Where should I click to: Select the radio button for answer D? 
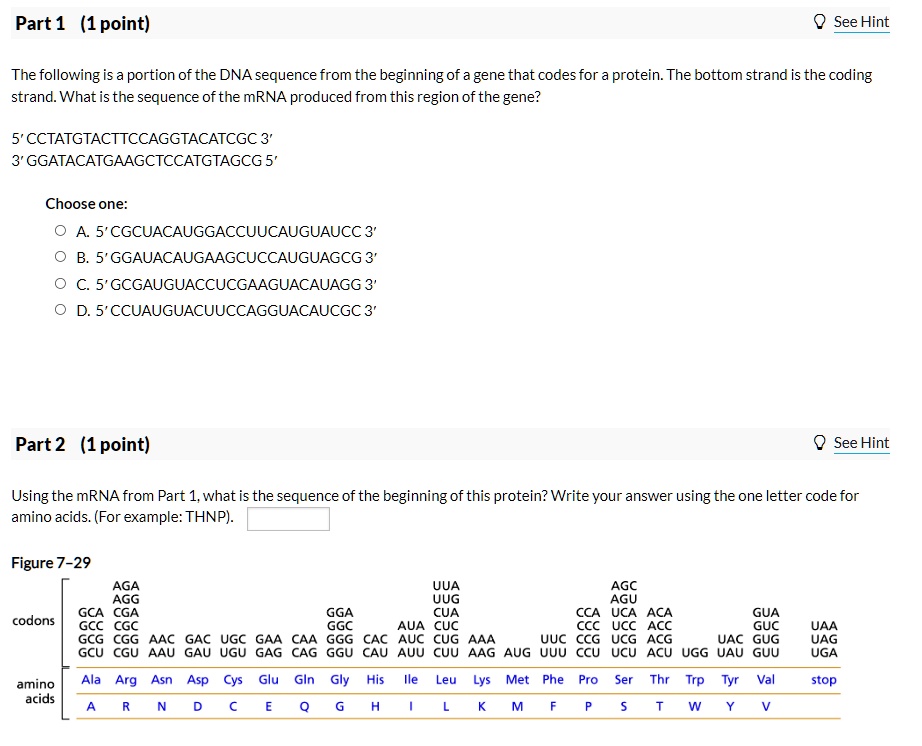point(60,311)
